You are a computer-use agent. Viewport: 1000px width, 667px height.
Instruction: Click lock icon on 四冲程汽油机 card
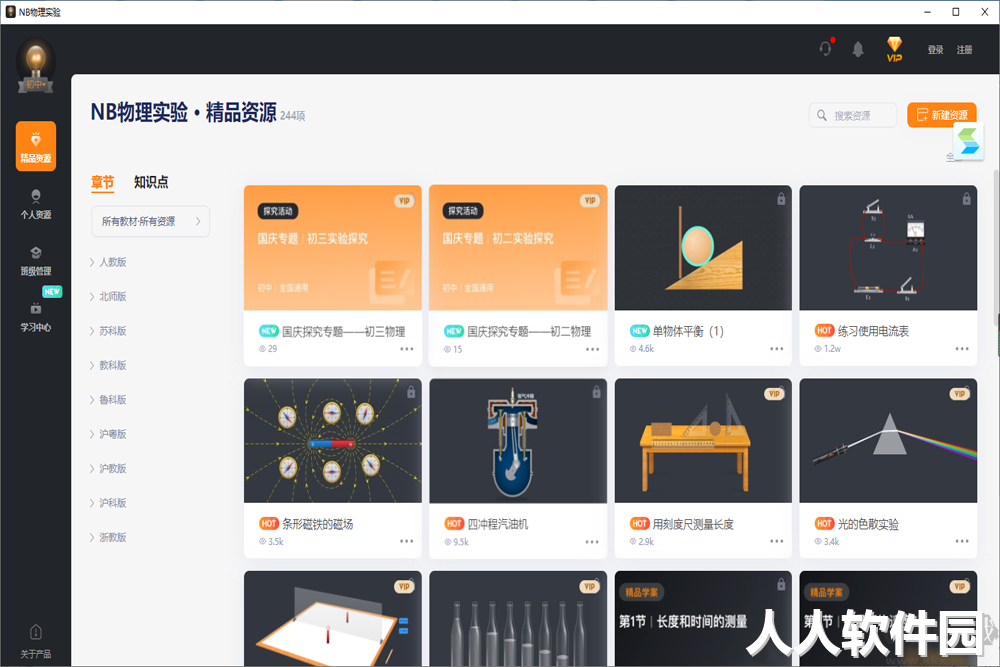coord(596,392)
